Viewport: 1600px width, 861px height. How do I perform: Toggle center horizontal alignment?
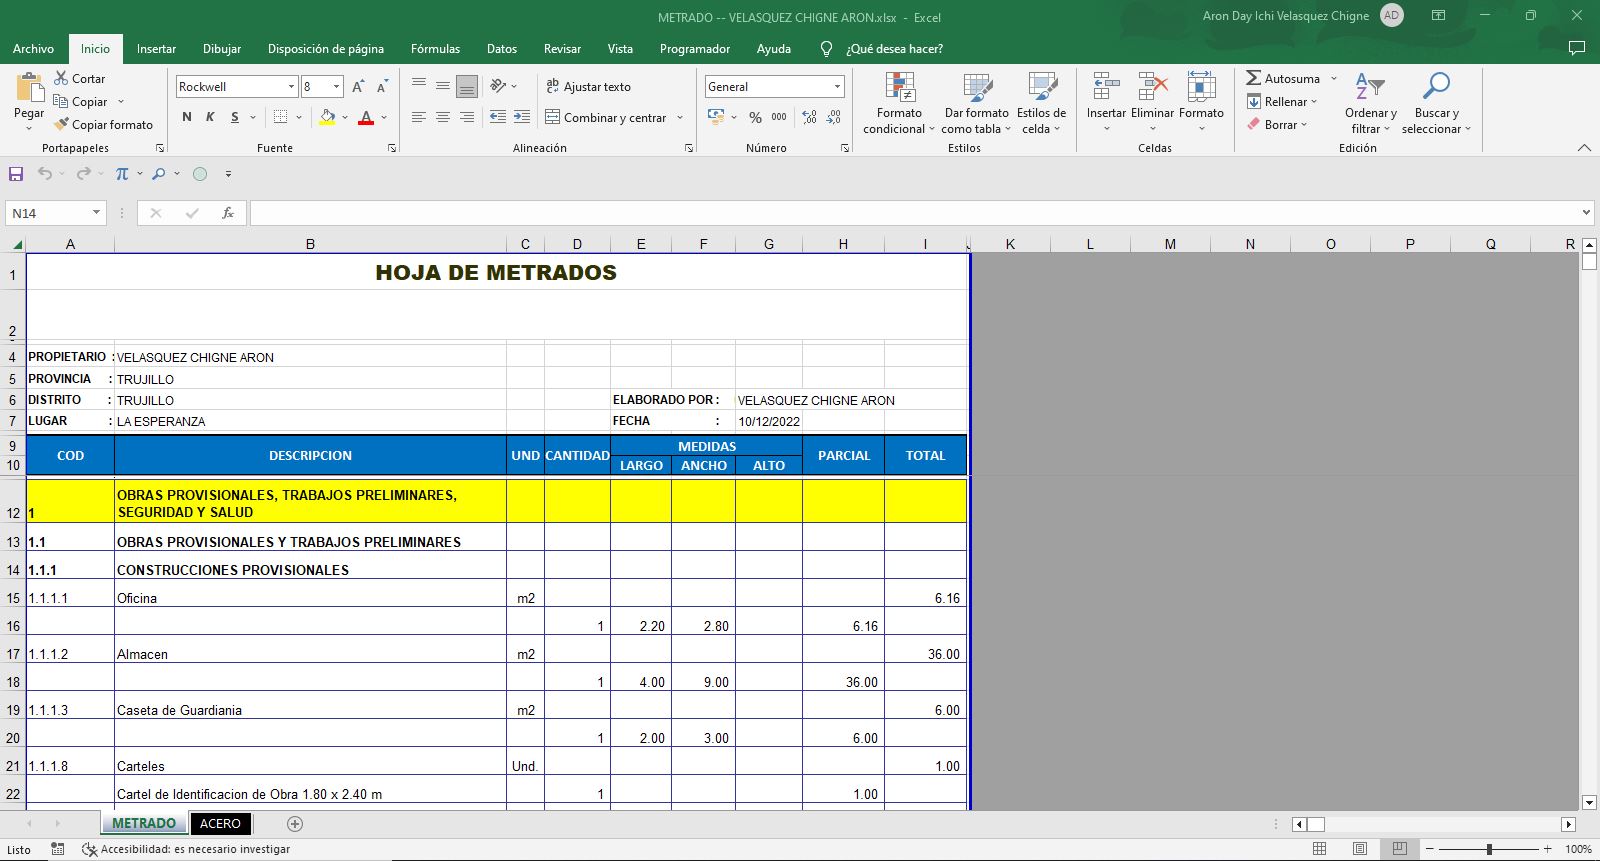[442, 117]
